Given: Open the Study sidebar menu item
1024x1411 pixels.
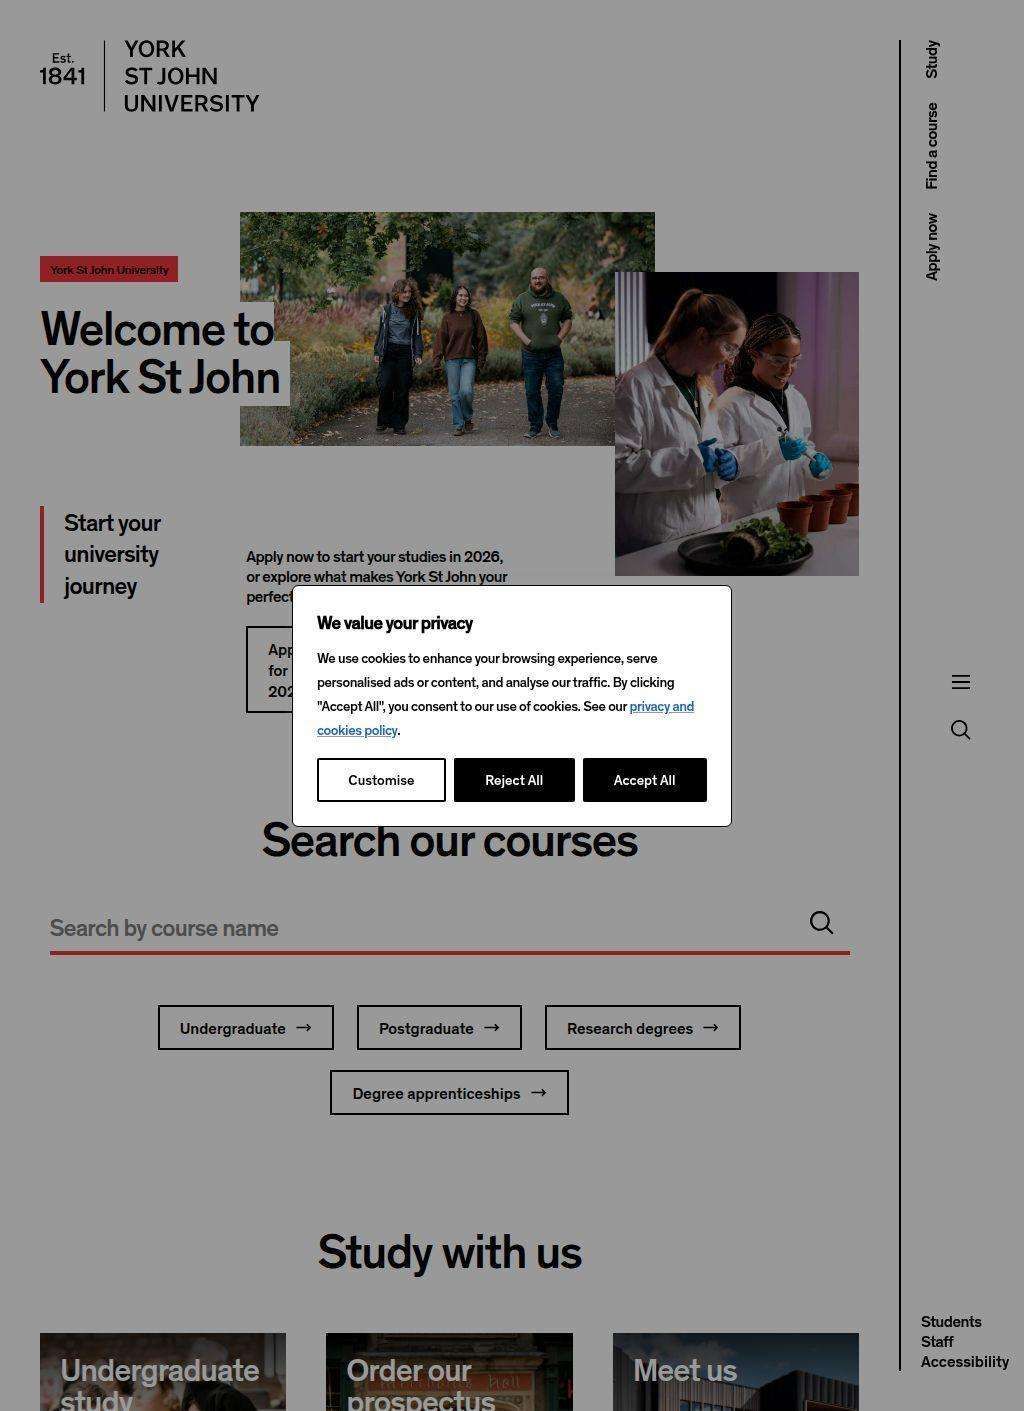Looking at the screenshot, I should coord(932,59).
